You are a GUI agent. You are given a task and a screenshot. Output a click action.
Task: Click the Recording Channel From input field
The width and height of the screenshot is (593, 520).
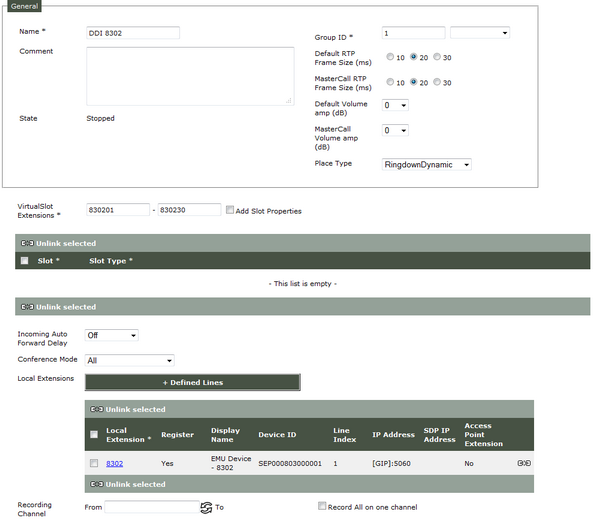[152, 507]
